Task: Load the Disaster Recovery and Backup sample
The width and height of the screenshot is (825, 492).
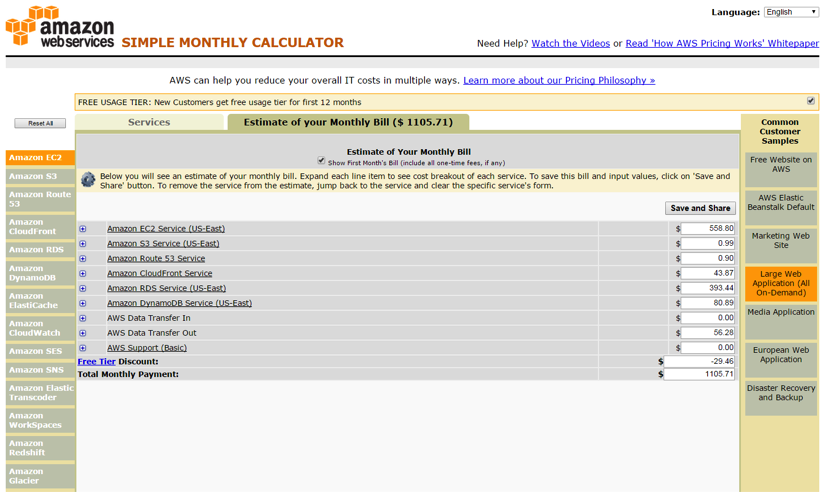Action: tap(781, 398)
